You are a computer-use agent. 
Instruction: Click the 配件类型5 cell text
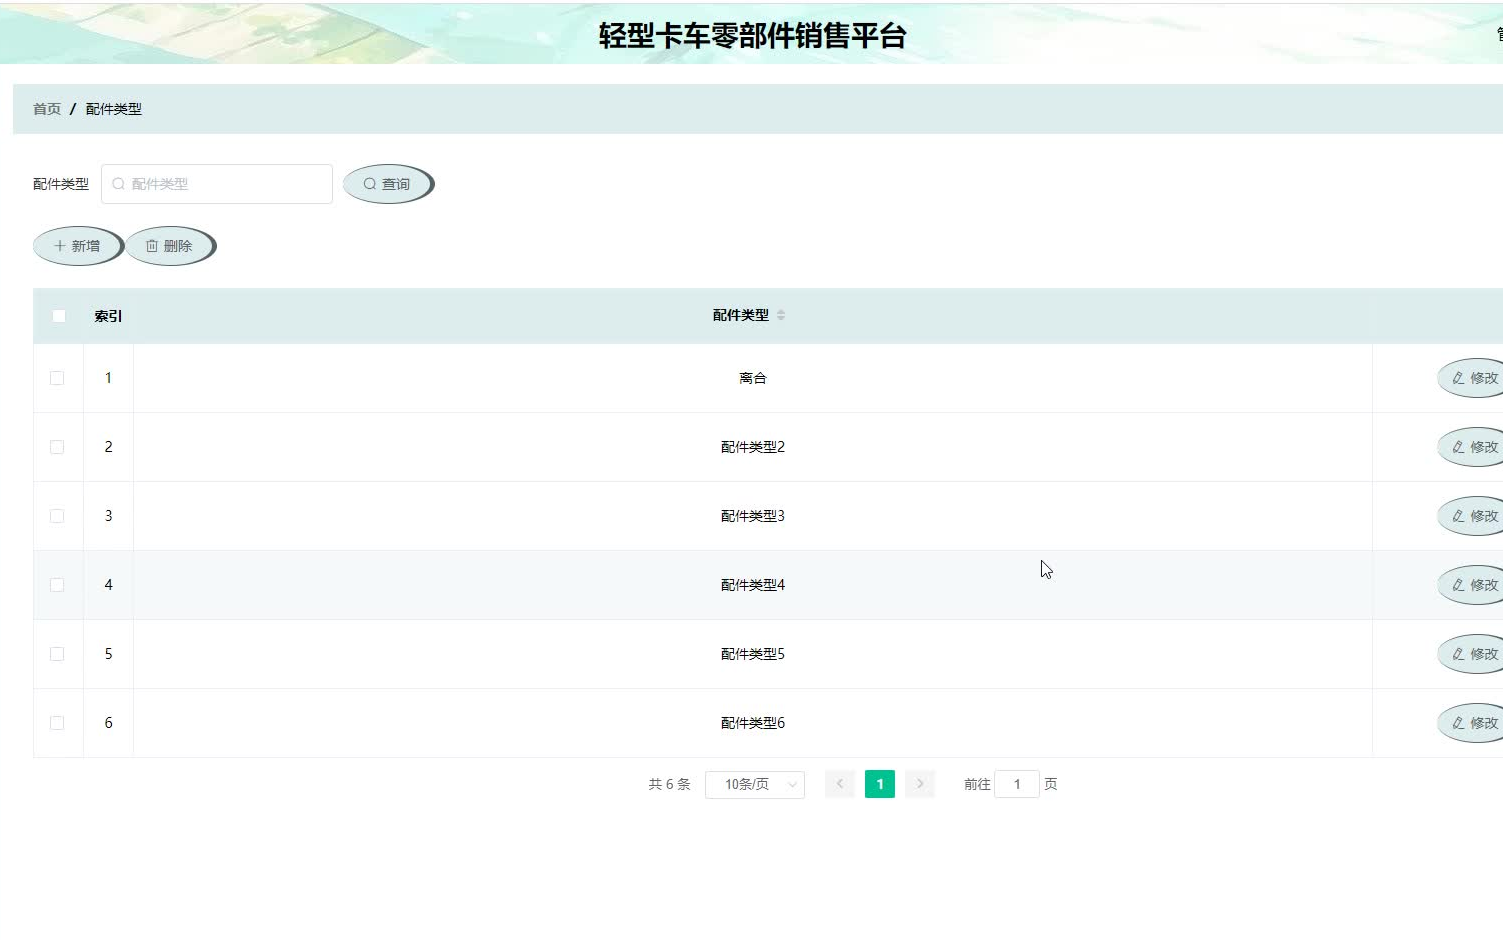click(x=753, y=654)
